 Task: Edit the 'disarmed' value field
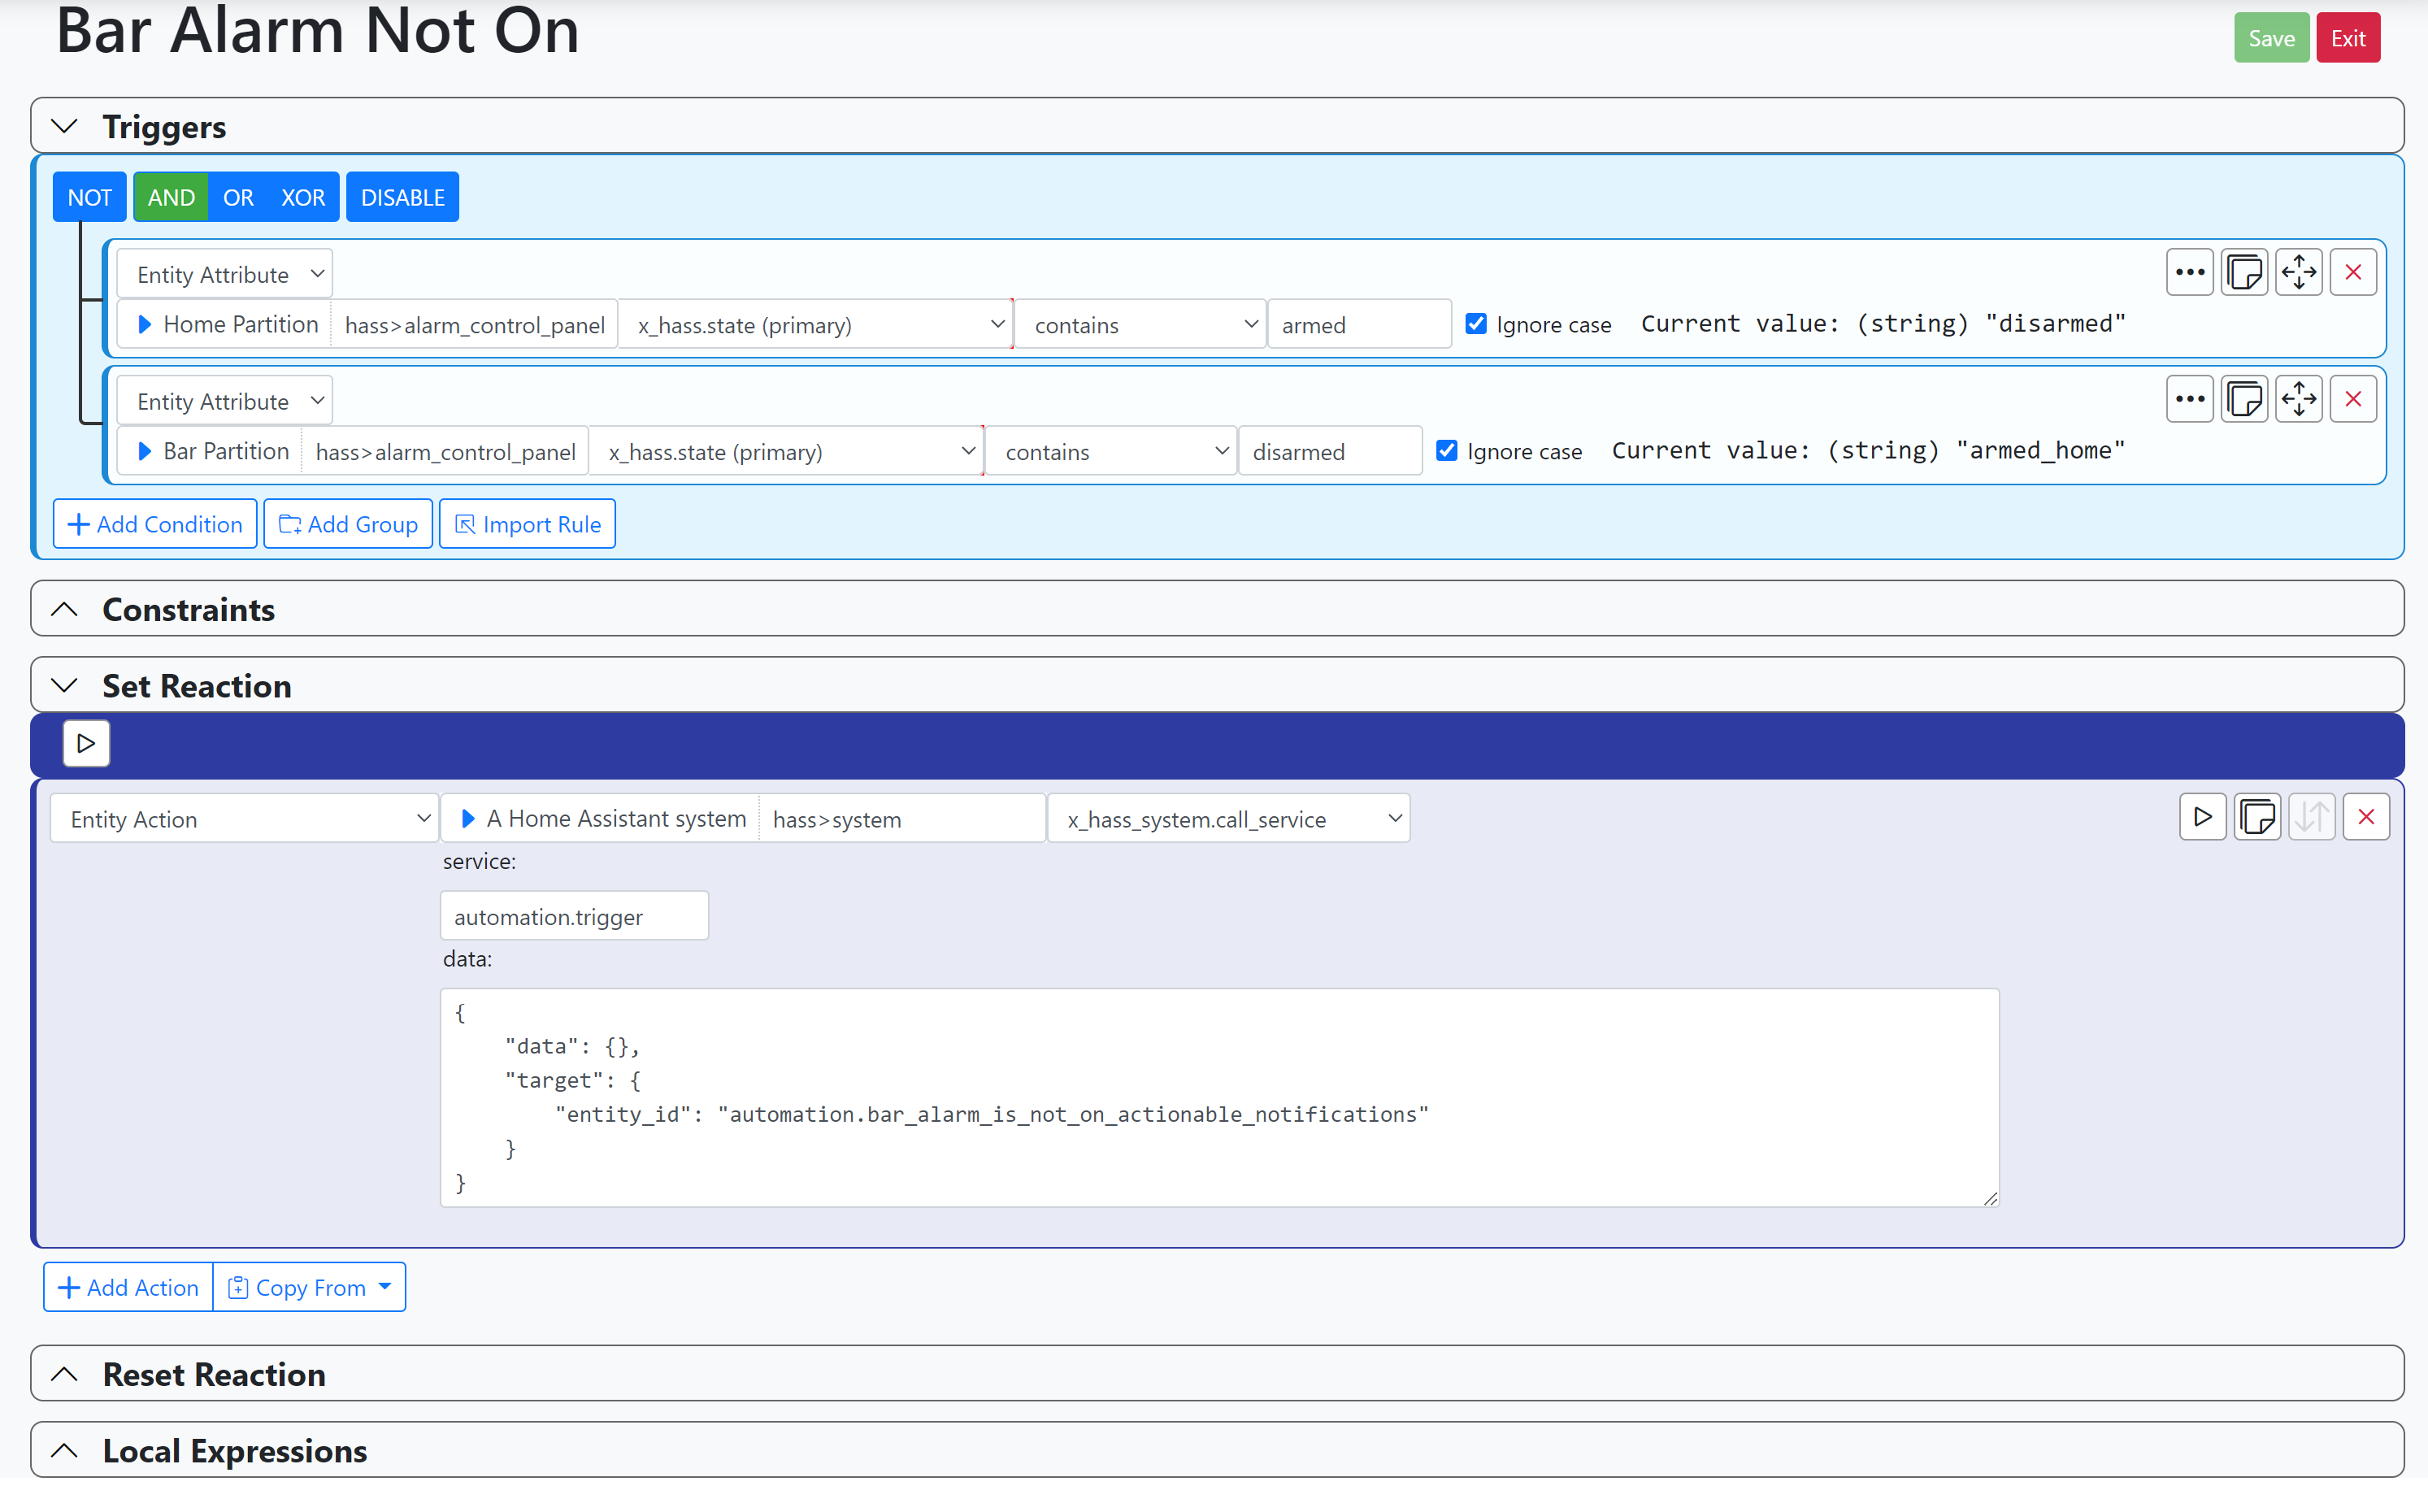(x=1330, y=452)
